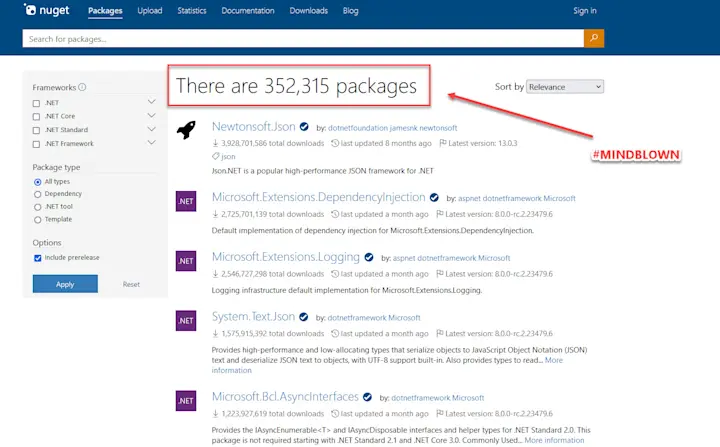Open the Blog nav item
The image size is (720, 447).
pos(350,11)
